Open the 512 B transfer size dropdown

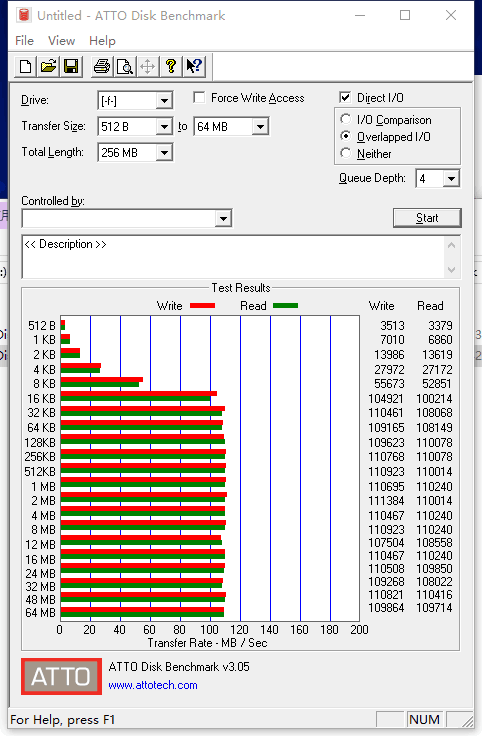point(164,127)
